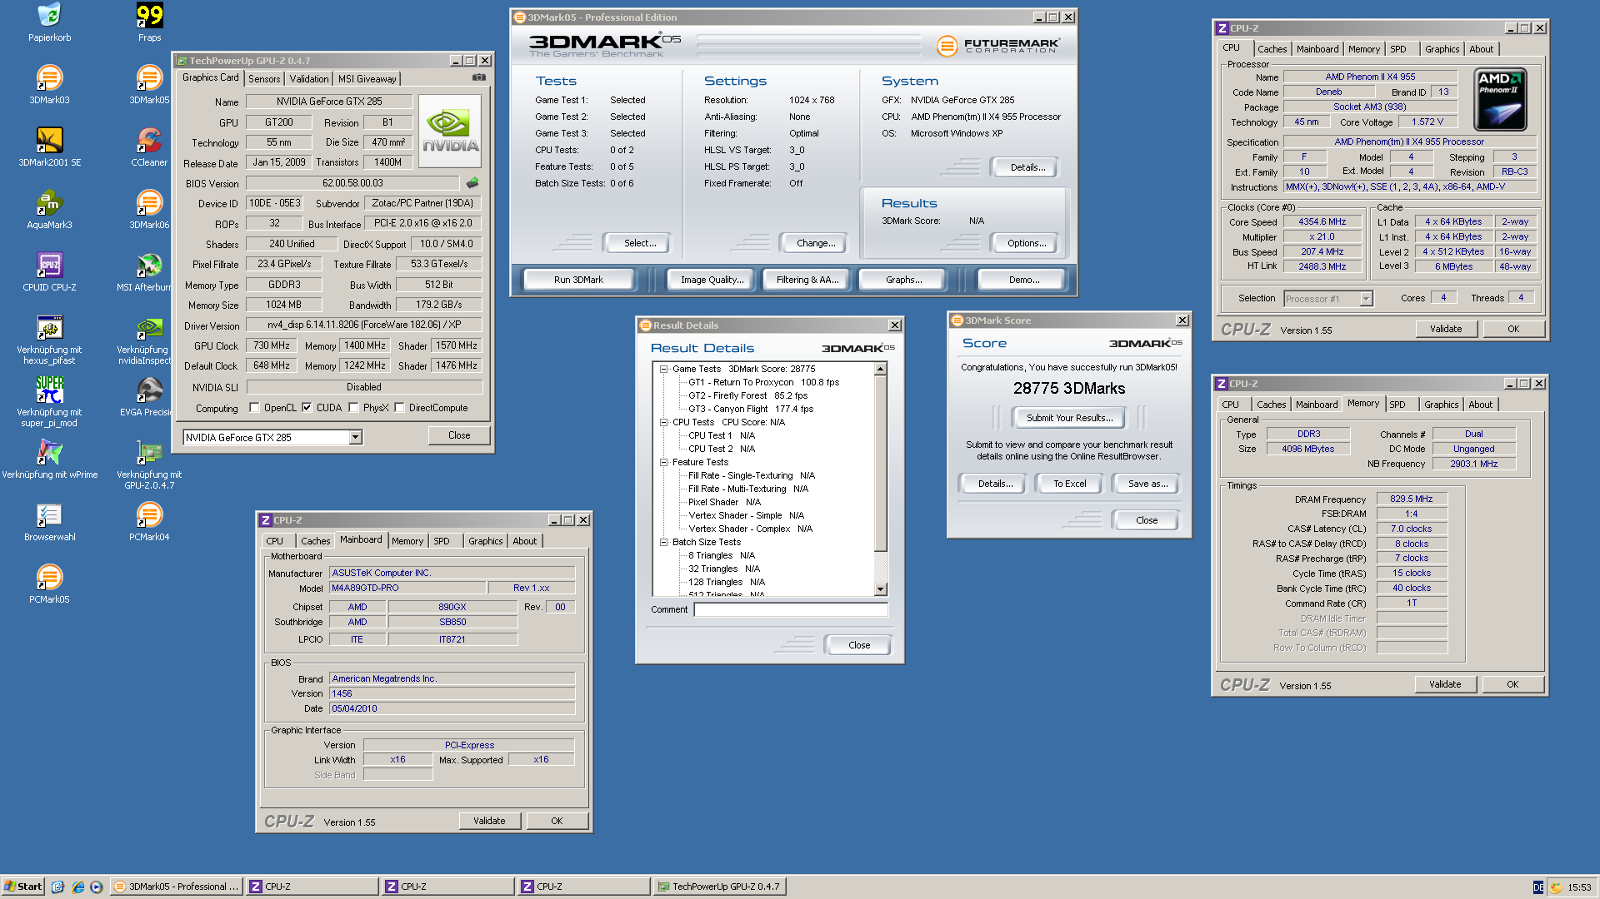Switch to Caches tab in the Mainboard CPU-Z window
This screenshot has height=899, width=1600.
coord(315,541)
